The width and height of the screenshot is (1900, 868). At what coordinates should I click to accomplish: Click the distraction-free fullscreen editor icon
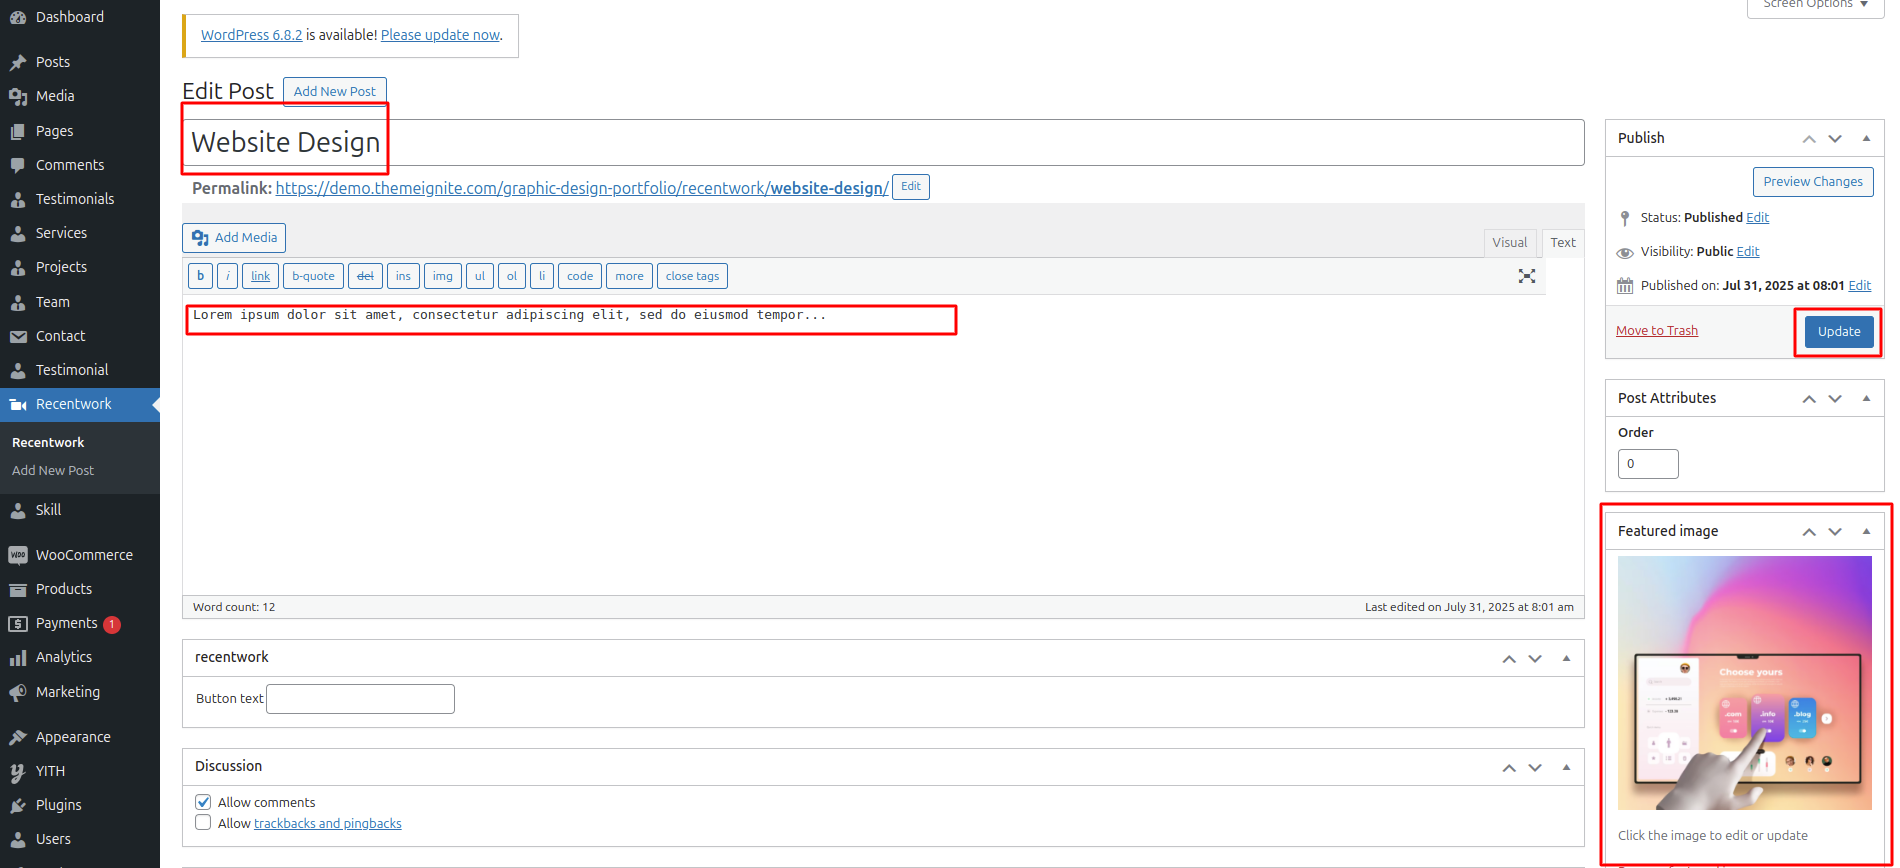coord(1526,276)
